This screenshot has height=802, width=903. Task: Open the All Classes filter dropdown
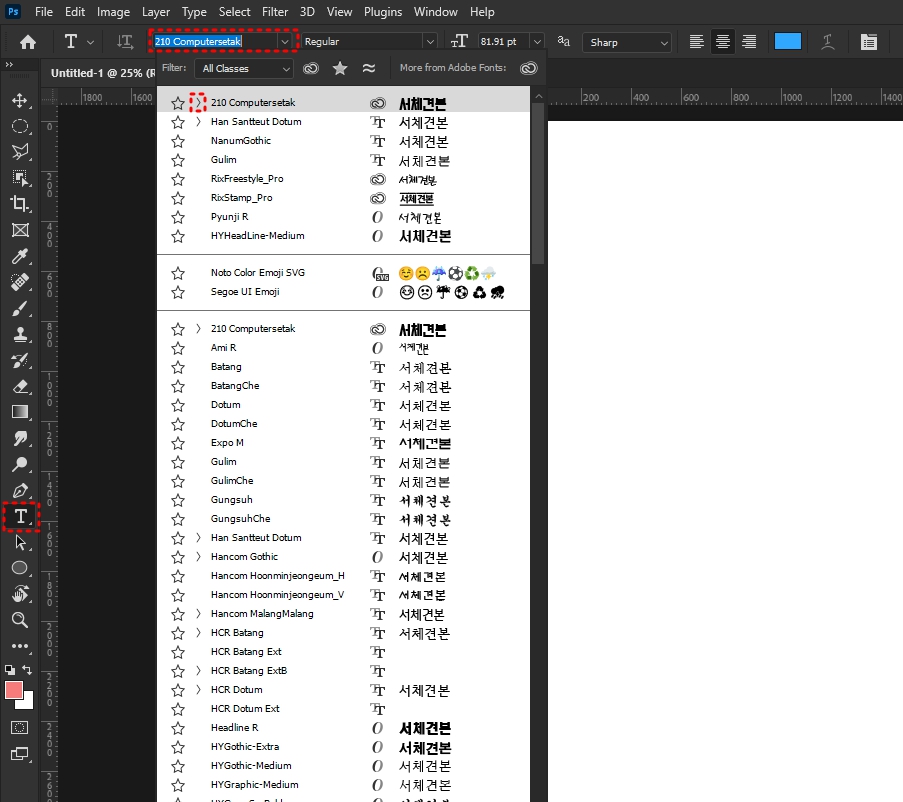coord(244,69)
